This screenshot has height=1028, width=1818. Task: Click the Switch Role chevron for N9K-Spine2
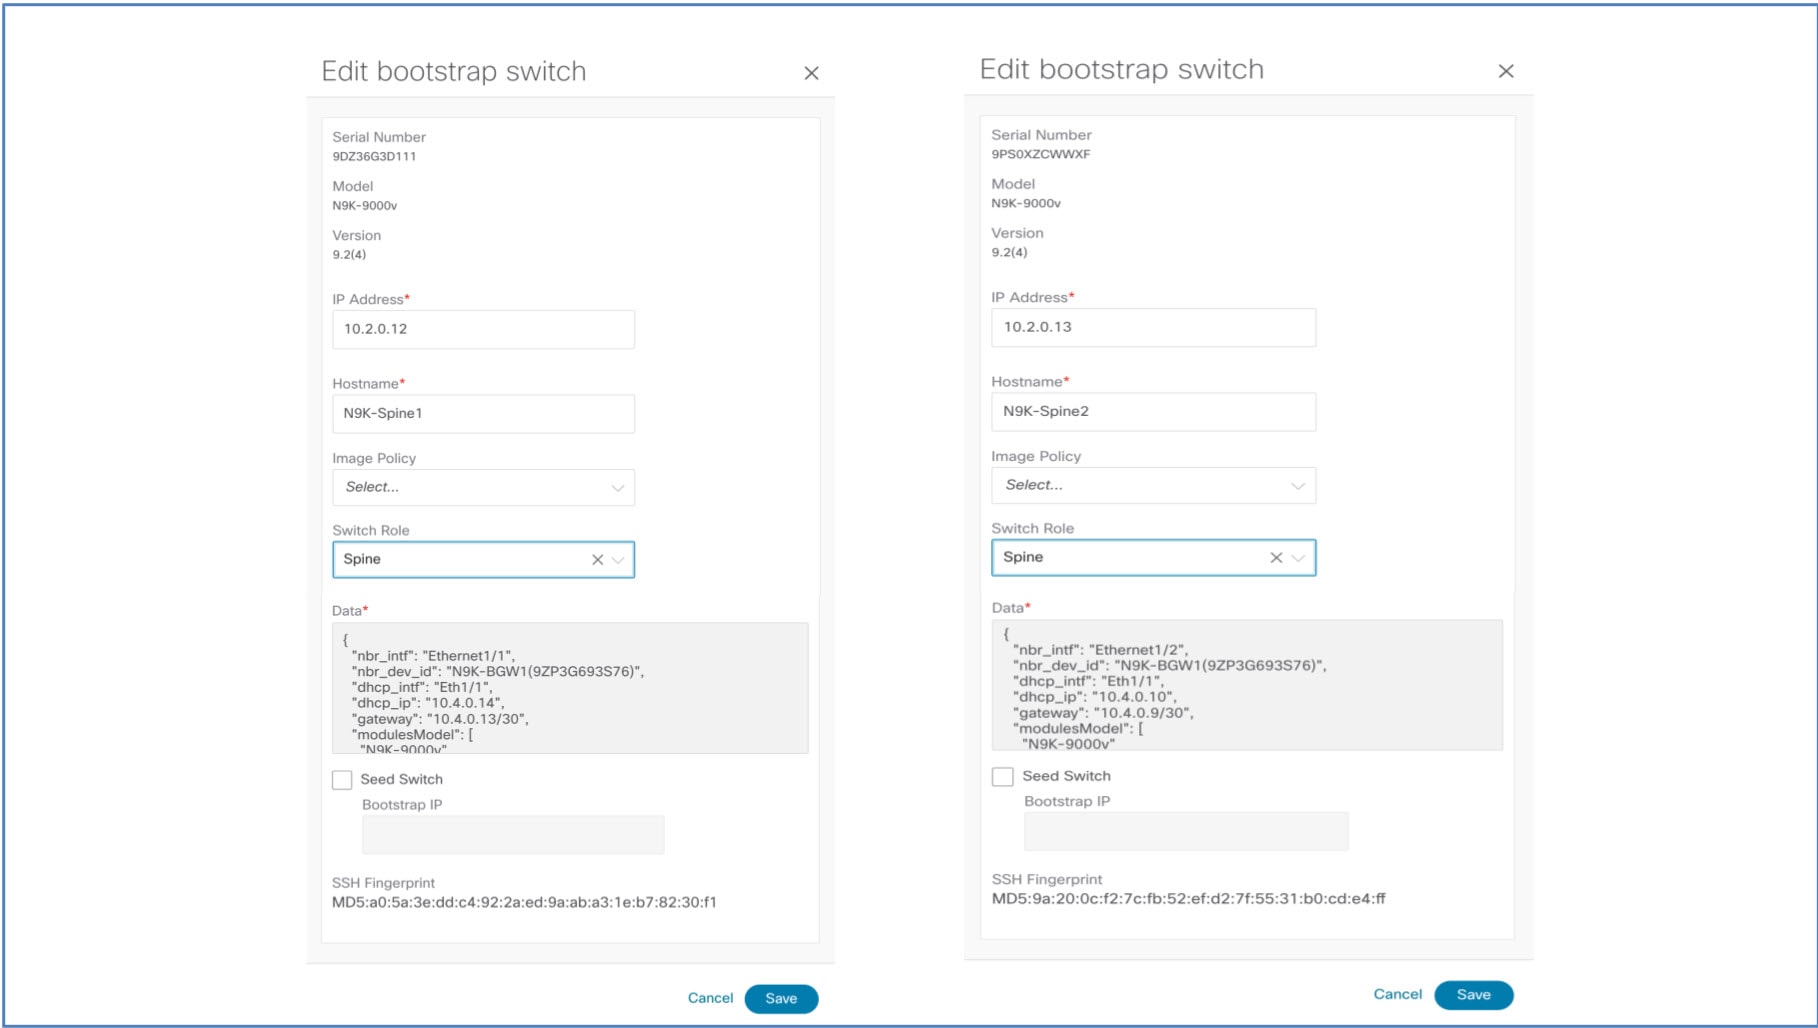click(1299, 557)
